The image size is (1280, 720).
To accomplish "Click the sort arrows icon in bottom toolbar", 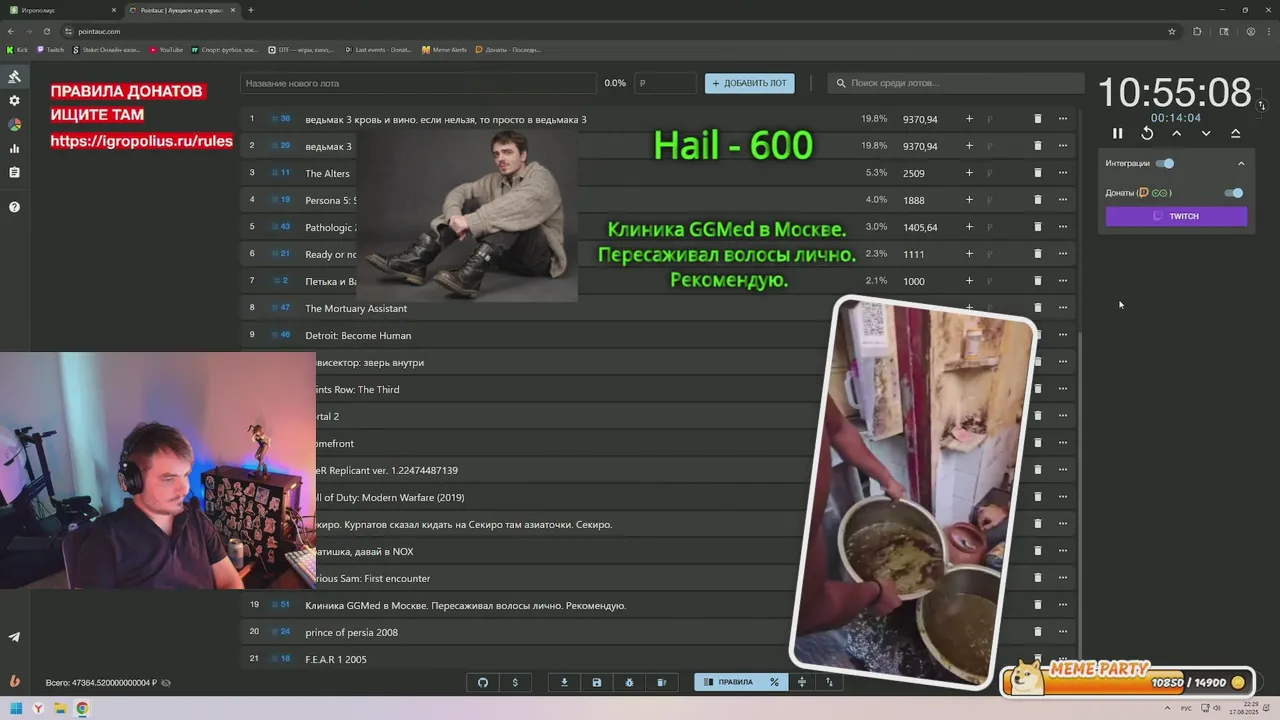I will pyautogui.click(x=829, y=682).
